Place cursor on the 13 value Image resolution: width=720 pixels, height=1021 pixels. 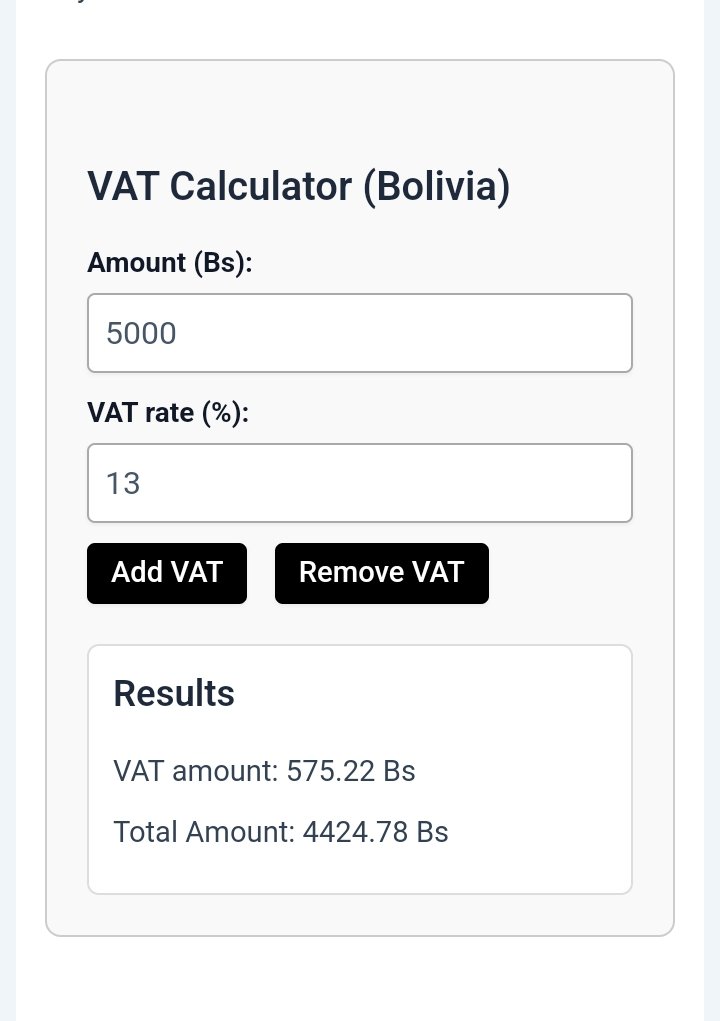(123, 483)
